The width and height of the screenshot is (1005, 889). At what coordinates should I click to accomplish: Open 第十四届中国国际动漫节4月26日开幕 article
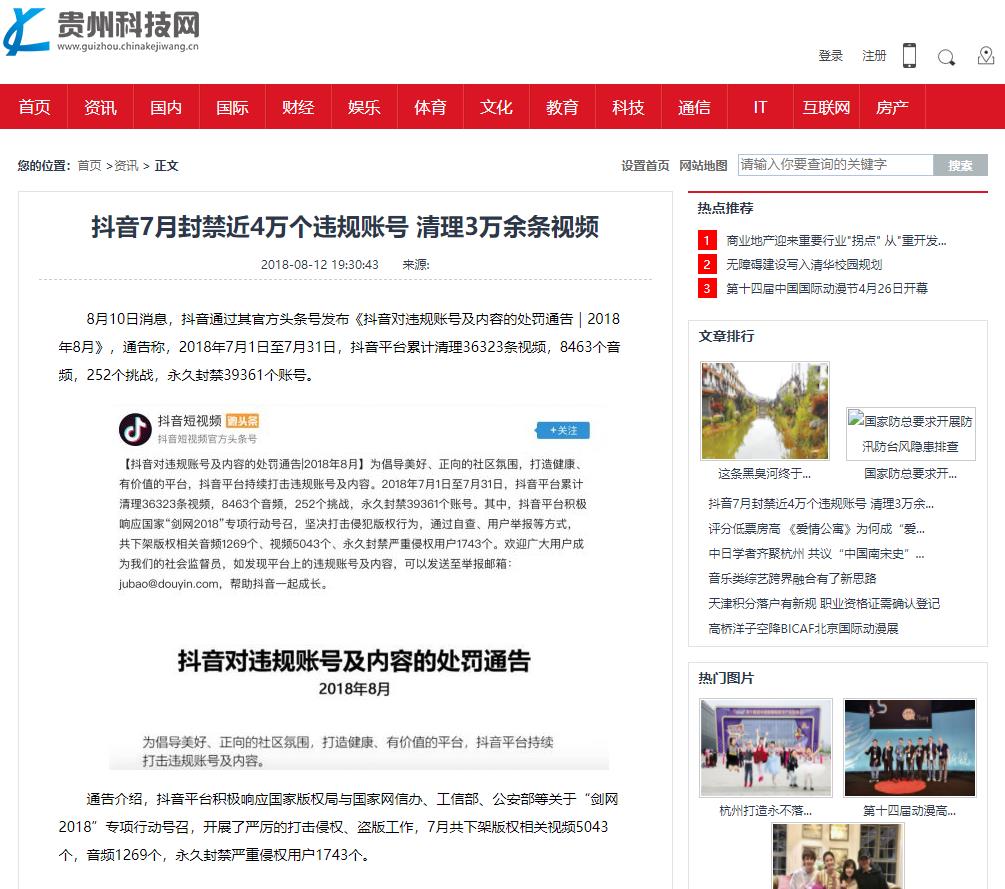click(x=827, y=288)
